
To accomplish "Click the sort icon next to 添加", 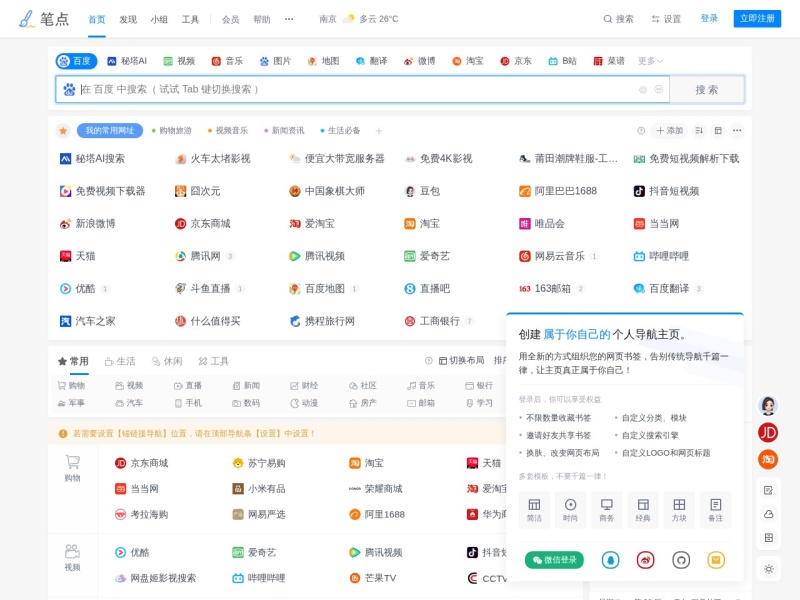I will [699, 131].
